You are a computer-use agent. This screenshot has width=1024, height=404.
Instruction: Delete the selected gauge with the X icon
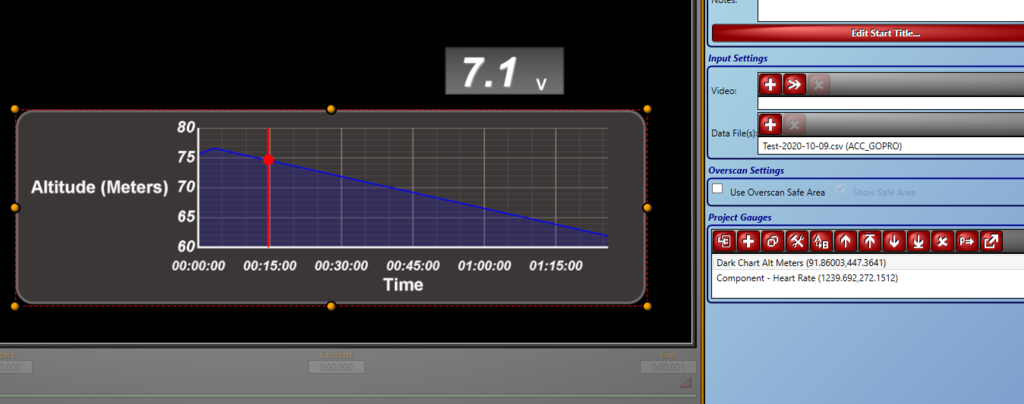click(942, 241)
